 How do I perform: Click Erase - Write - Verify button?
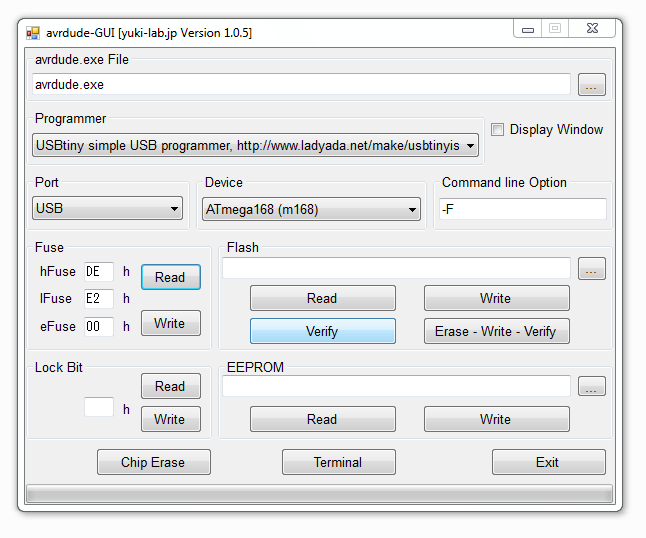(x=497, y=331)
